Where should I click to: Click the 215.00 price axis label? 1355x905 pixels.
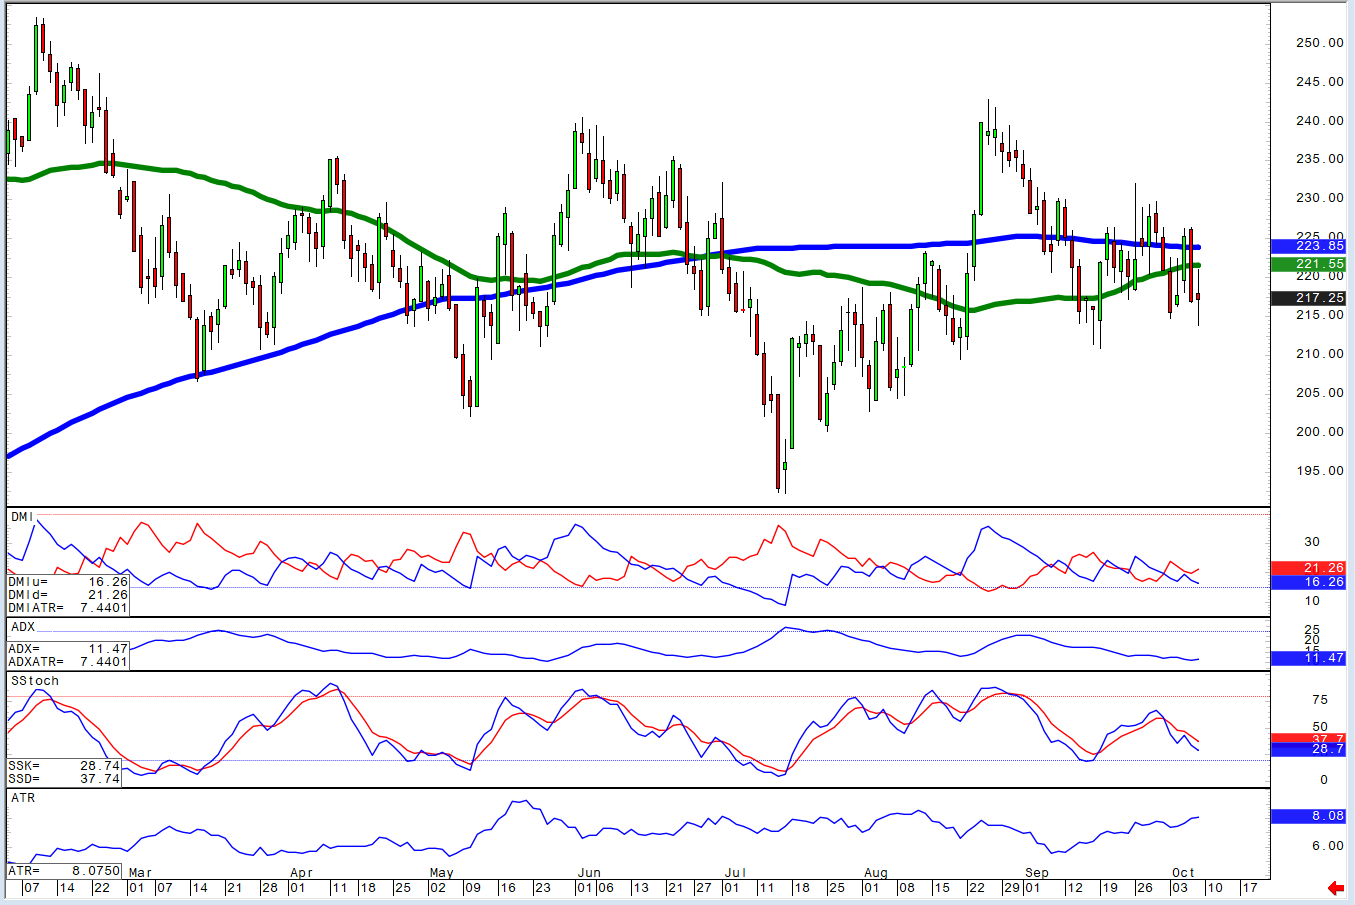pyautogui.click(x=1320, y=315)
